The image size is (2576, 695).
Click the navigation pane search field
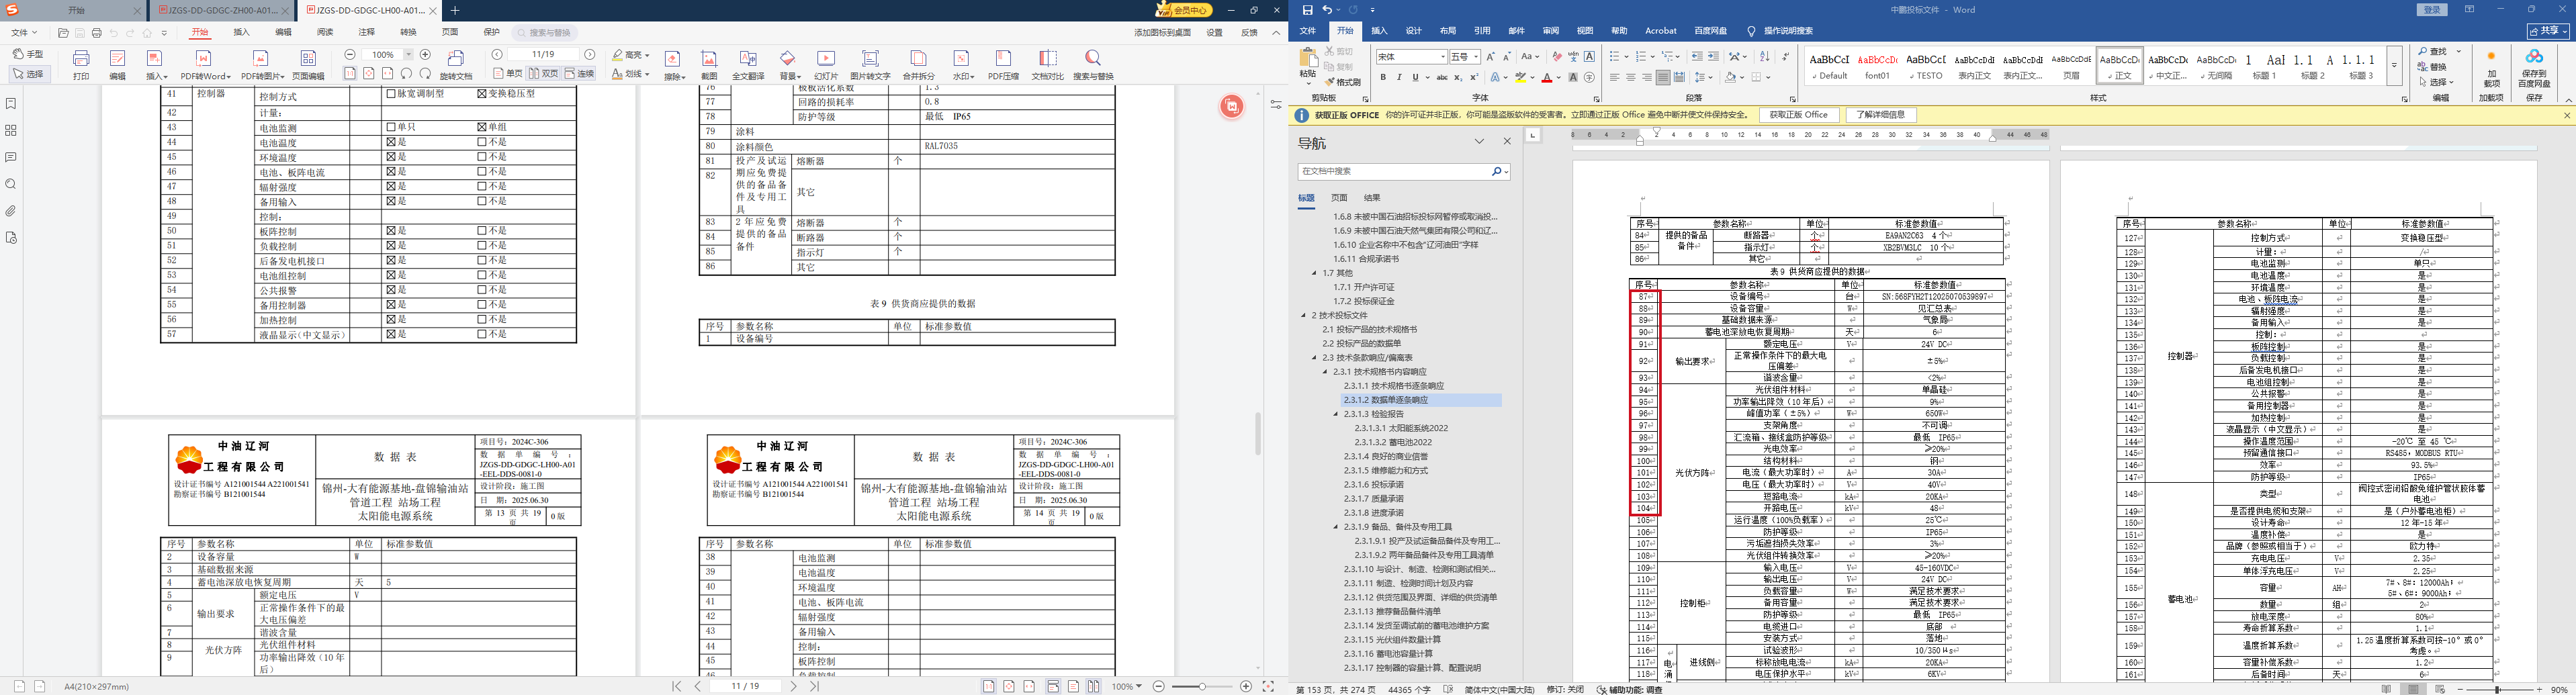pos(1393,172)
